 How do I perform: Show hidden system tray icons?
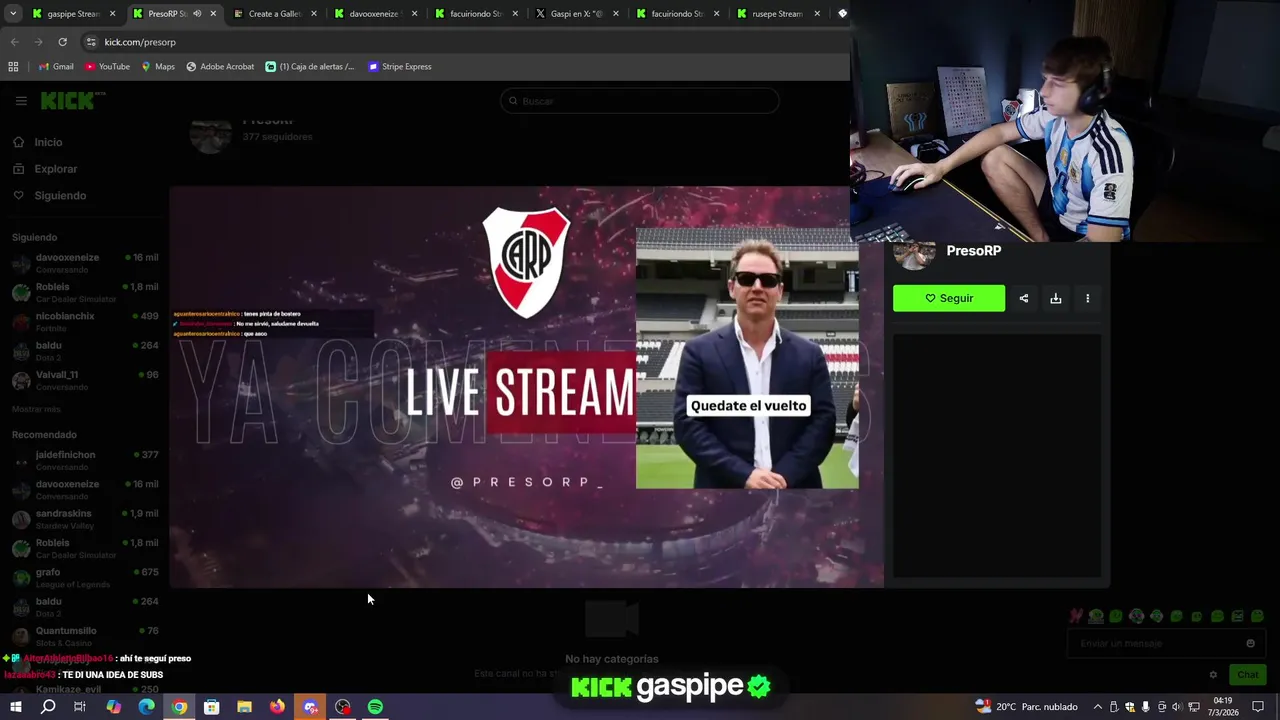coord(1097,707)
